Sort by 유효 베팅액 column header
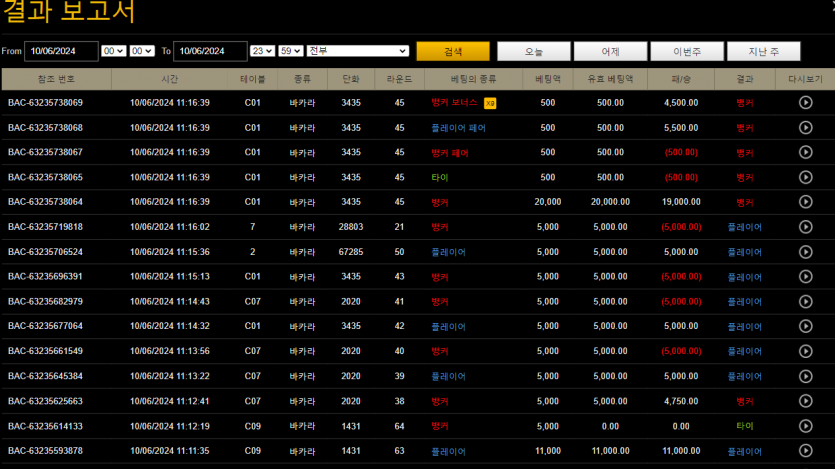This screenshot has width=835, height=469. click(x=610, y=79)
